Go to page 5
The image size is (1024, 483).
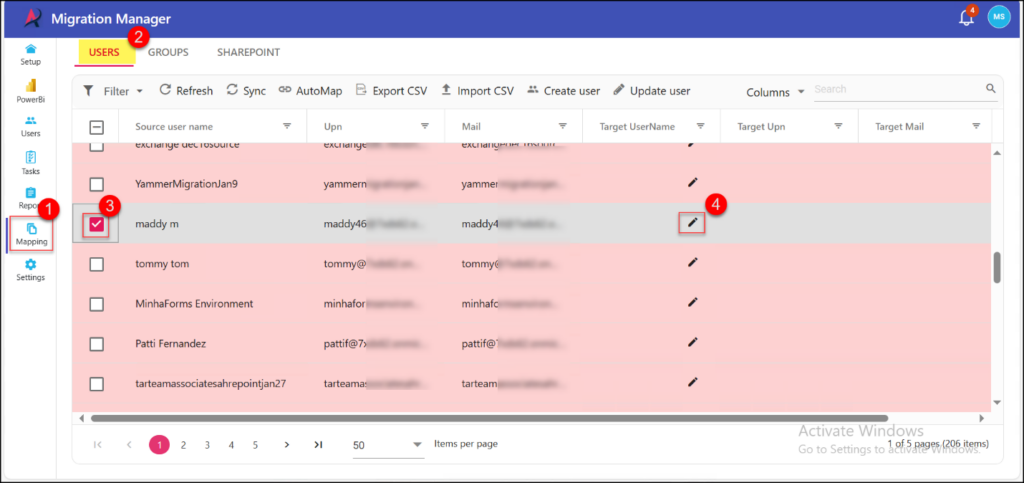tap(255, 445)
